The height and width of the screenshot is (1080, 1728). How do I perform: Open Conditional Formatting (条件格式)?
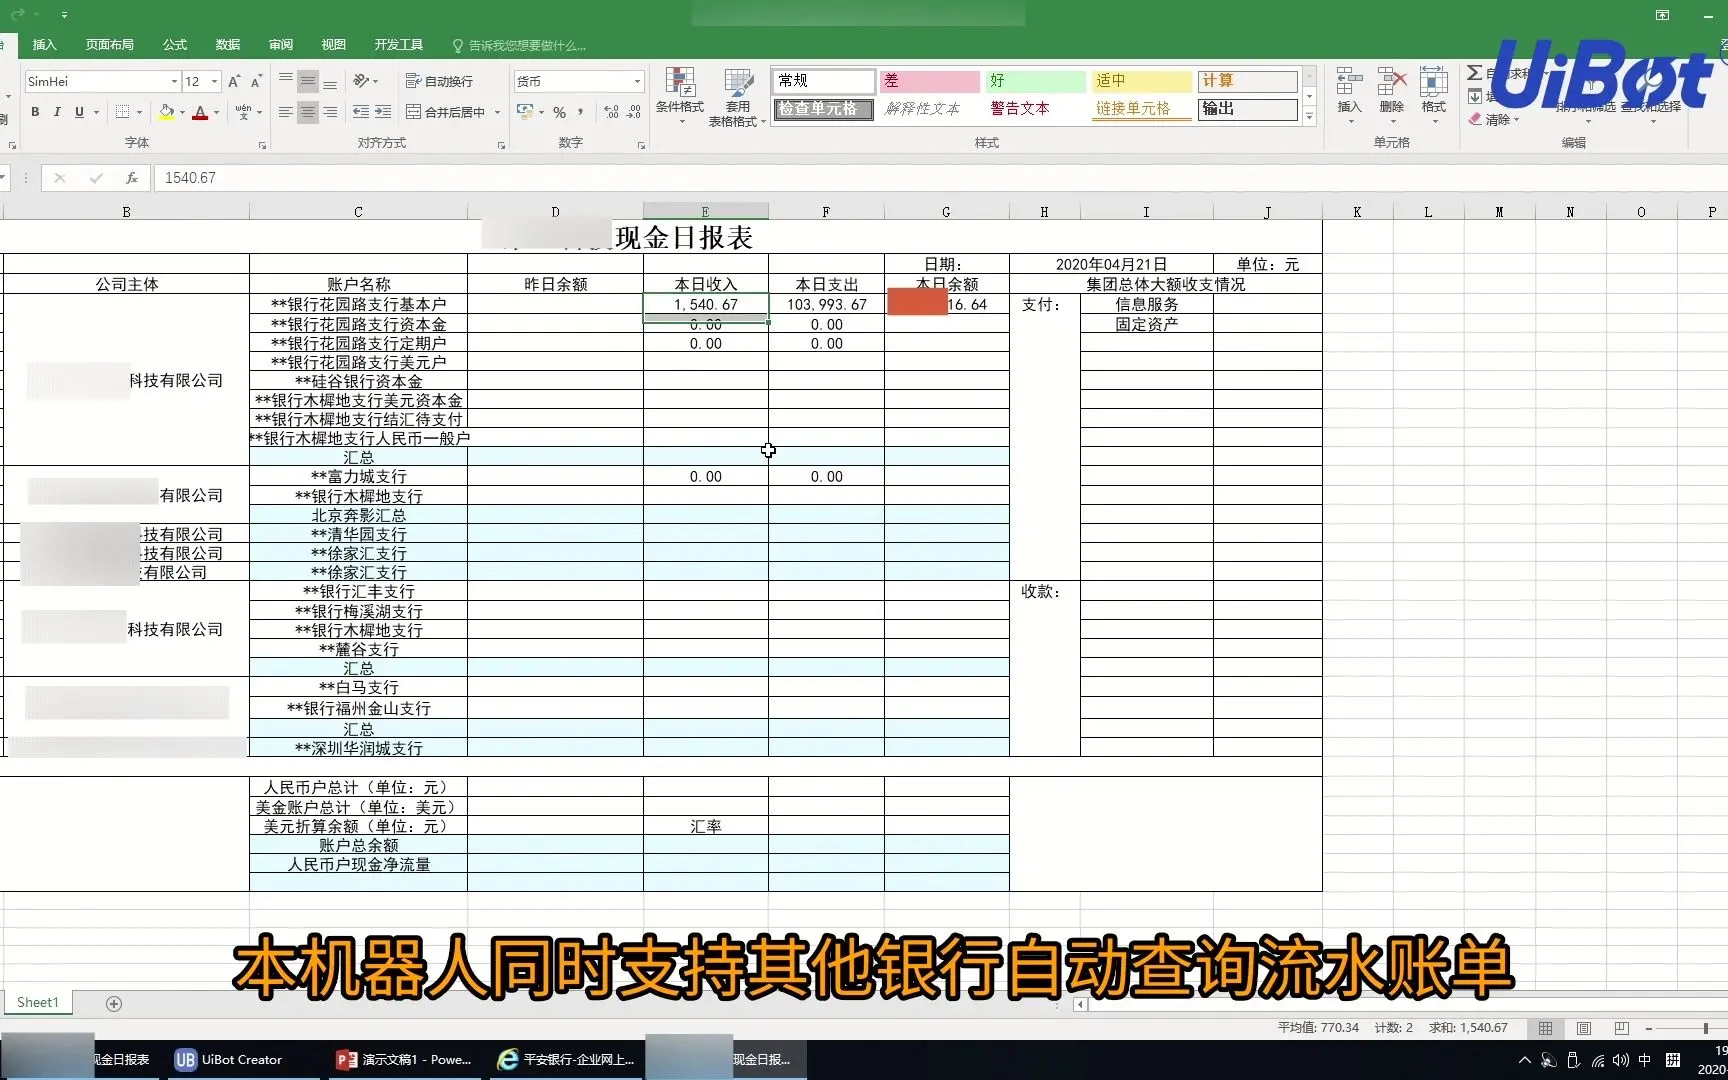pyautogui.click(x=680, y=95)
